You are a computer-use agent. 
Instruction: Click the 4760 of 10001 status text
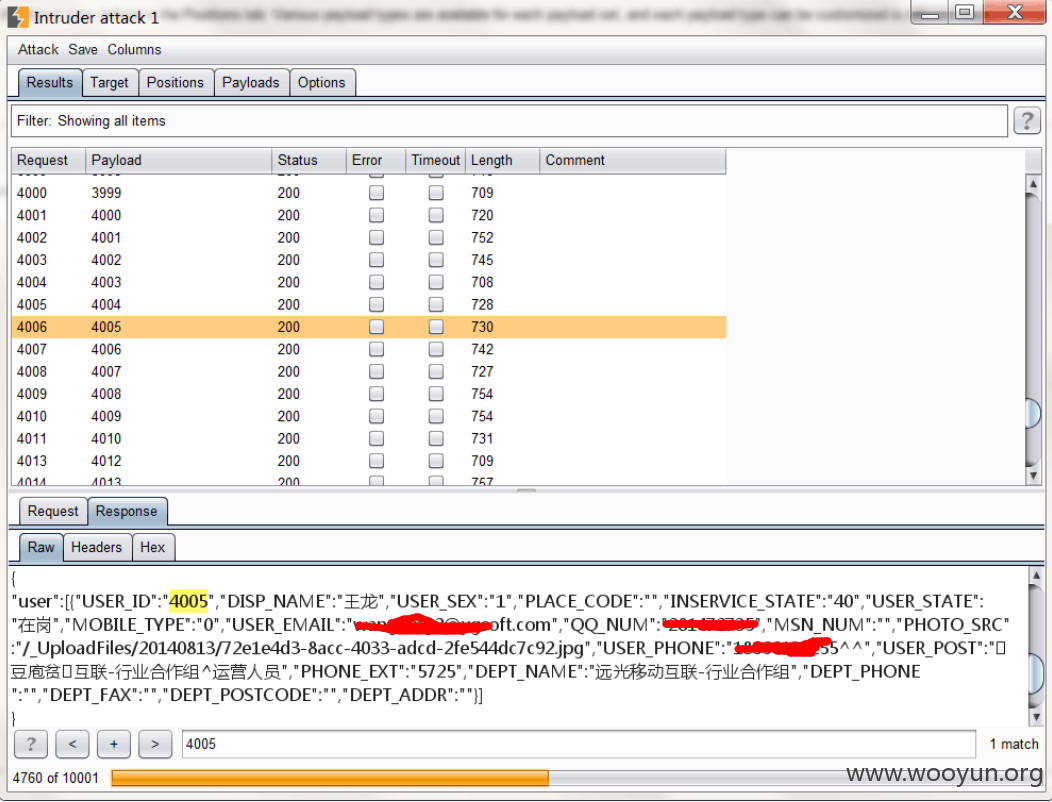point(56,778)
